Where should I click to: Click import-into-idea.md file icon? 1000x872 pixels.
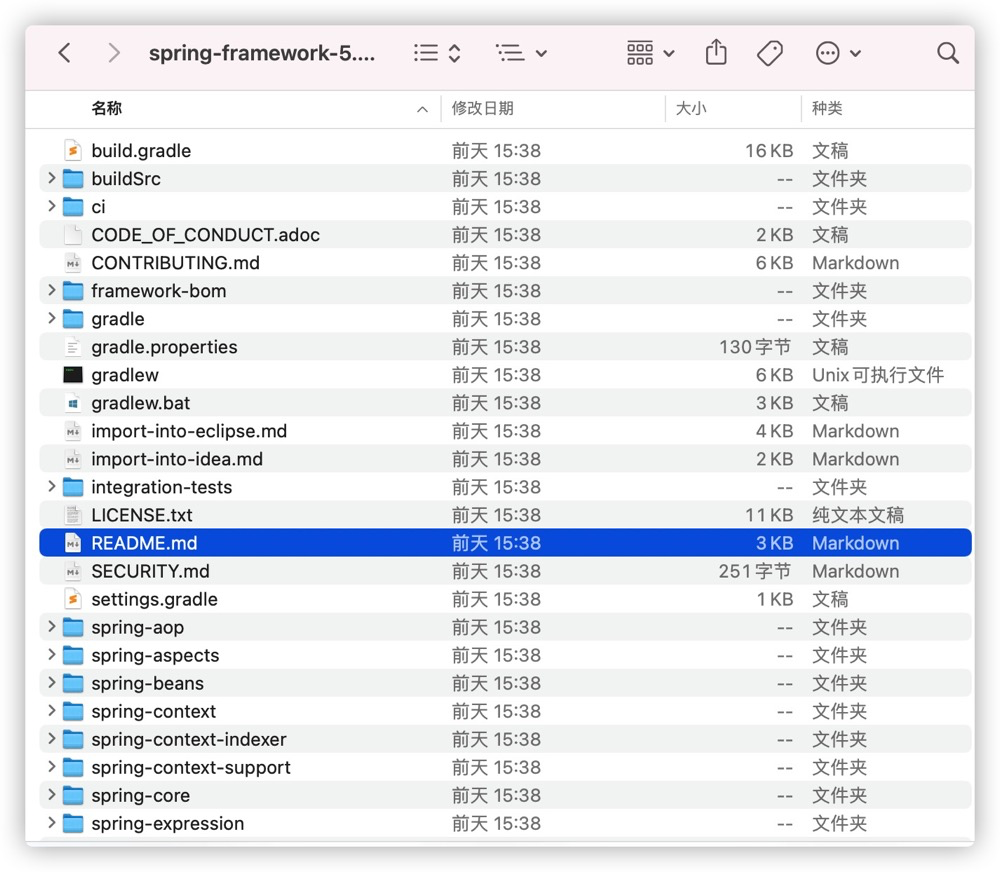(x=73, y=459)
